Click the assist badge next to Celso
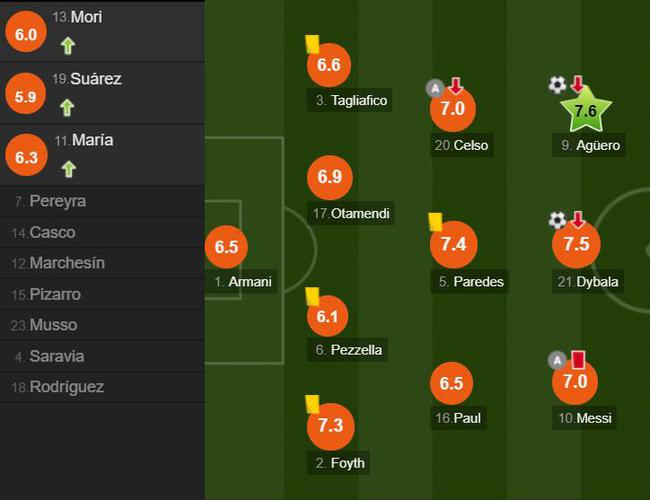This screenshot has width=650, height=500. (434, 87)
